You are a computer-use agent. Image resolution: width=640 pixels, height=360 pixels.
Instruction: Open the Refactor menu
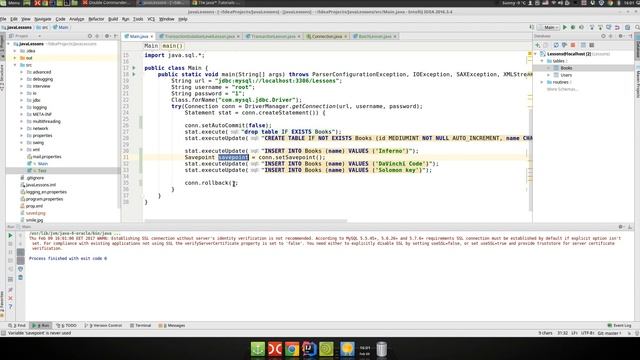(x=96, y=19)
